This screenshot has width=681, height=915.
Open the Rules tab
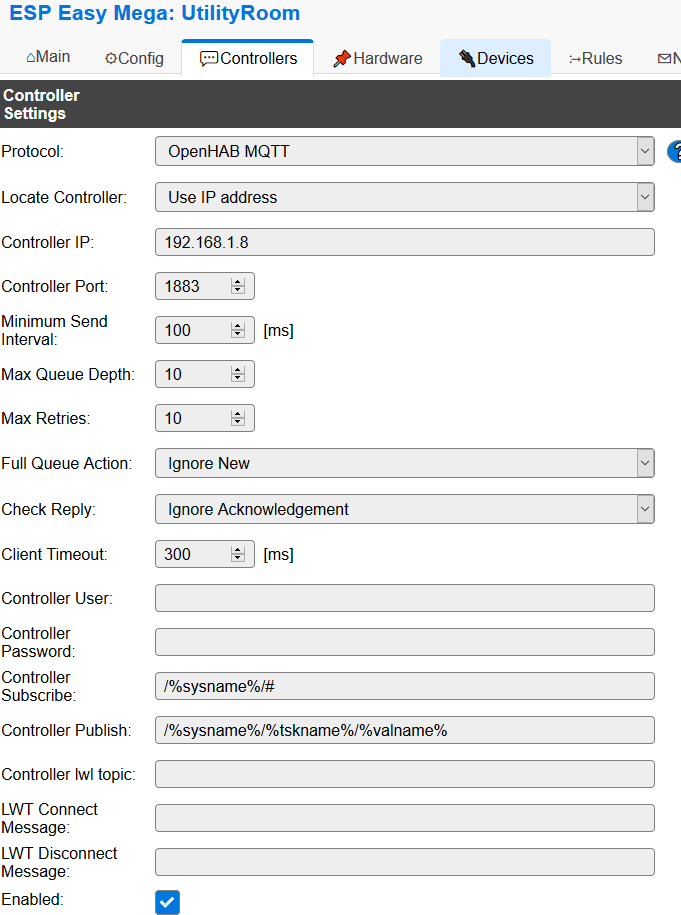tap(595, 58)
